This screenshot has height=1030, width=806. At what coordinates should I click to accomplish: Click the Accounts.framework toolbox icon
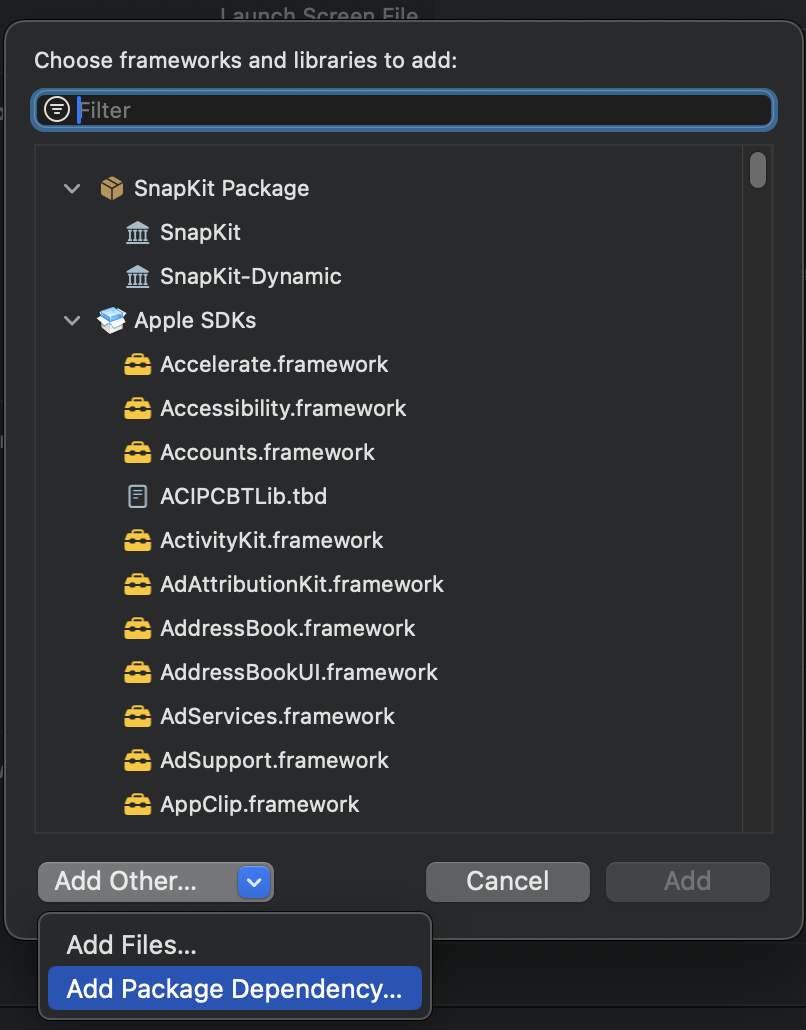[x=137, y=453]
